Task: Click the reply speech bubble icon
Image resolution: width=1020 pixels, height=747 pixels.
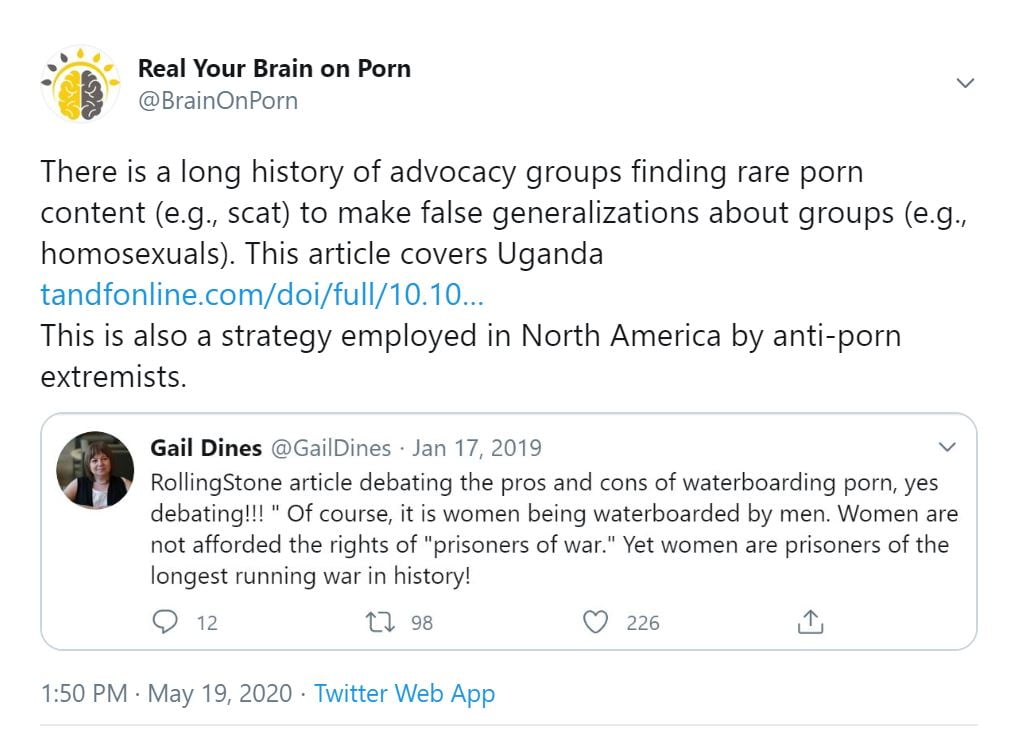Action: pyautogui.click(x=164, y=622)
